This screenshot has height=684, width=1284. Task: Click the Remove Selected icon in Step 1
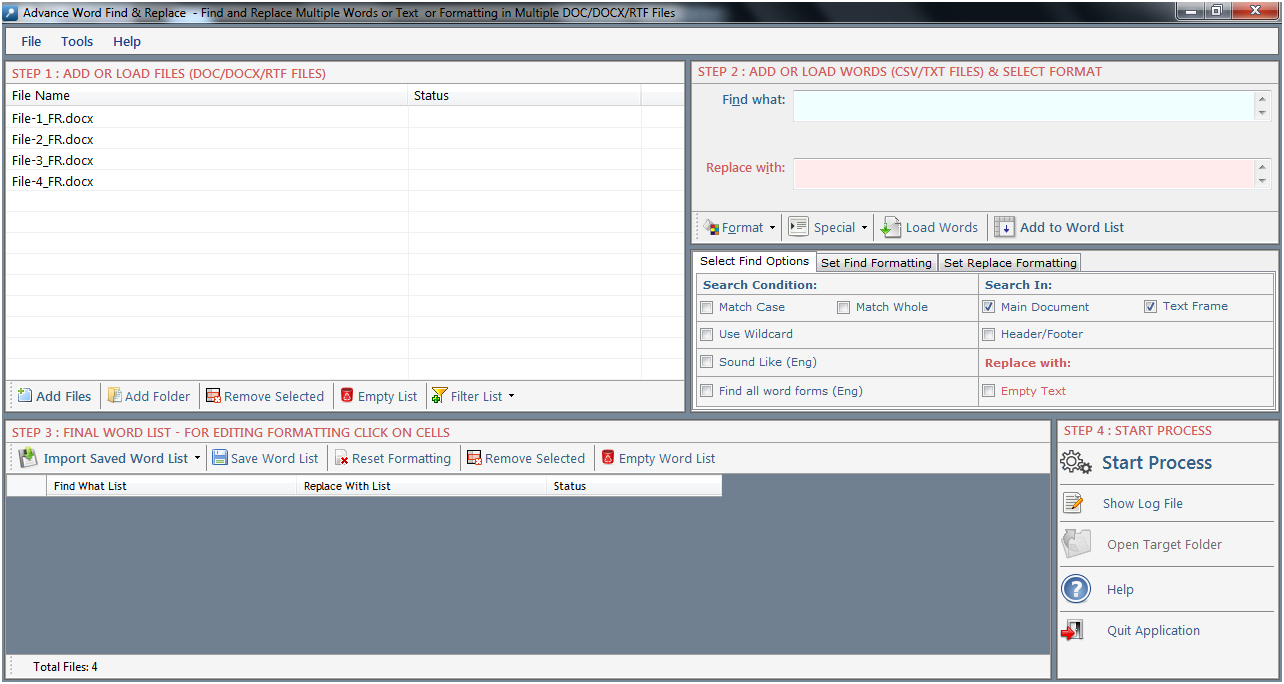tap(213, 396)
